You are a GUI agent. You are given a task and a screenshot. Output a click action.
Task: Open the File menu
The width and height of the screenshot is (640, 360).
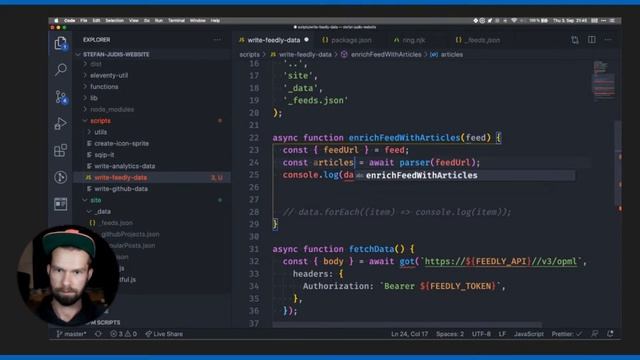(x=84, y=20)
